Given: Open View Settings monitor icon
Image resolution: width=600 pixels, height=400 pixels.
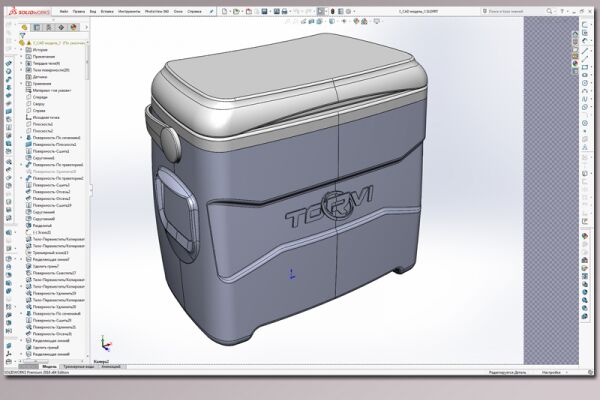Looking at the screenshot, I should (x=377, y=21).
